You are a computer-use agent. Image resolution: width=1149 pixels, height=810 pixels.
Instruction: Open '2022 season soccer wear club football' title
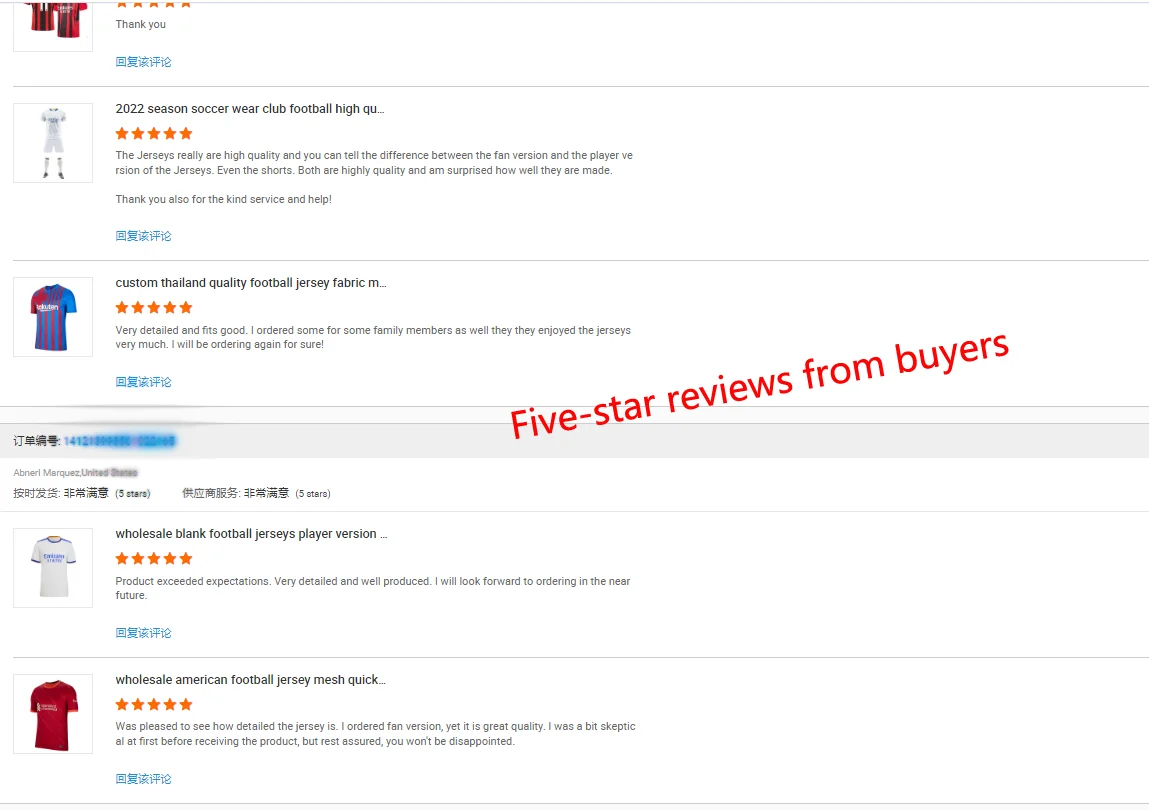(x=250, y=108)
